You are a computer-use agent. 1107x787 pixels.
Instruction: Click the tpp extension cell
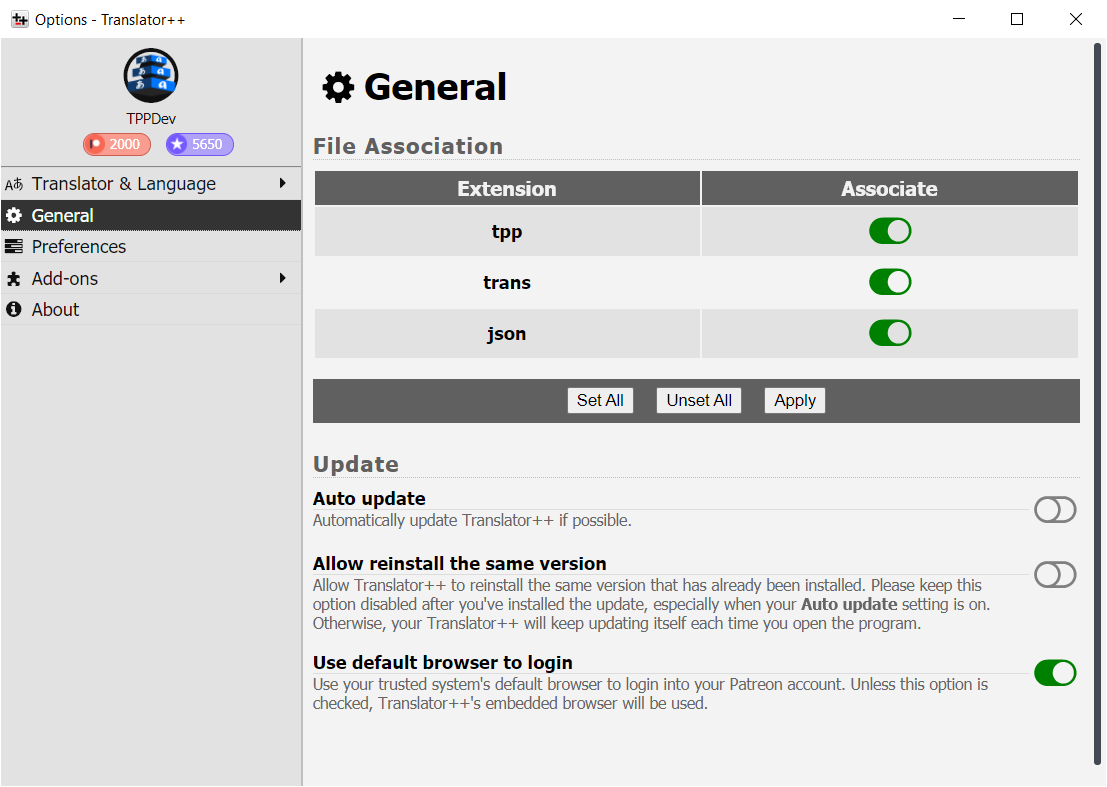point(507,232)
